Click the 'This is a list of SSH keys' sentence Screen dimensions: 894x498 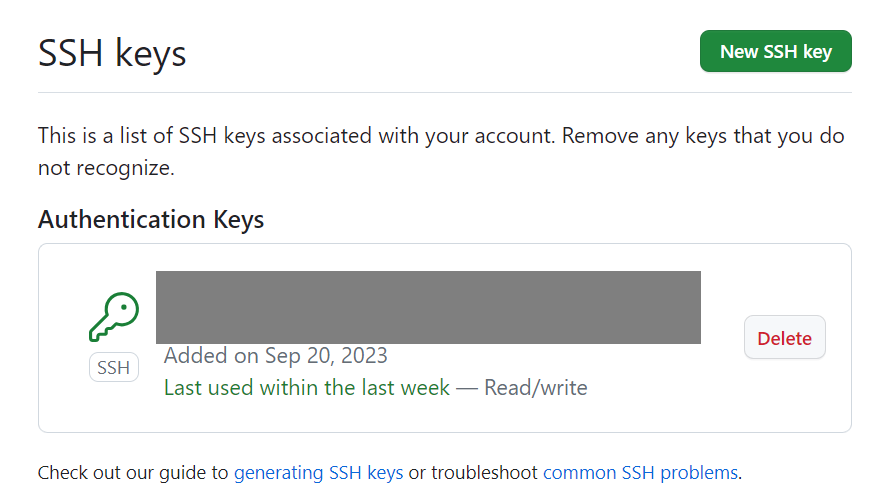click(140, 135)
